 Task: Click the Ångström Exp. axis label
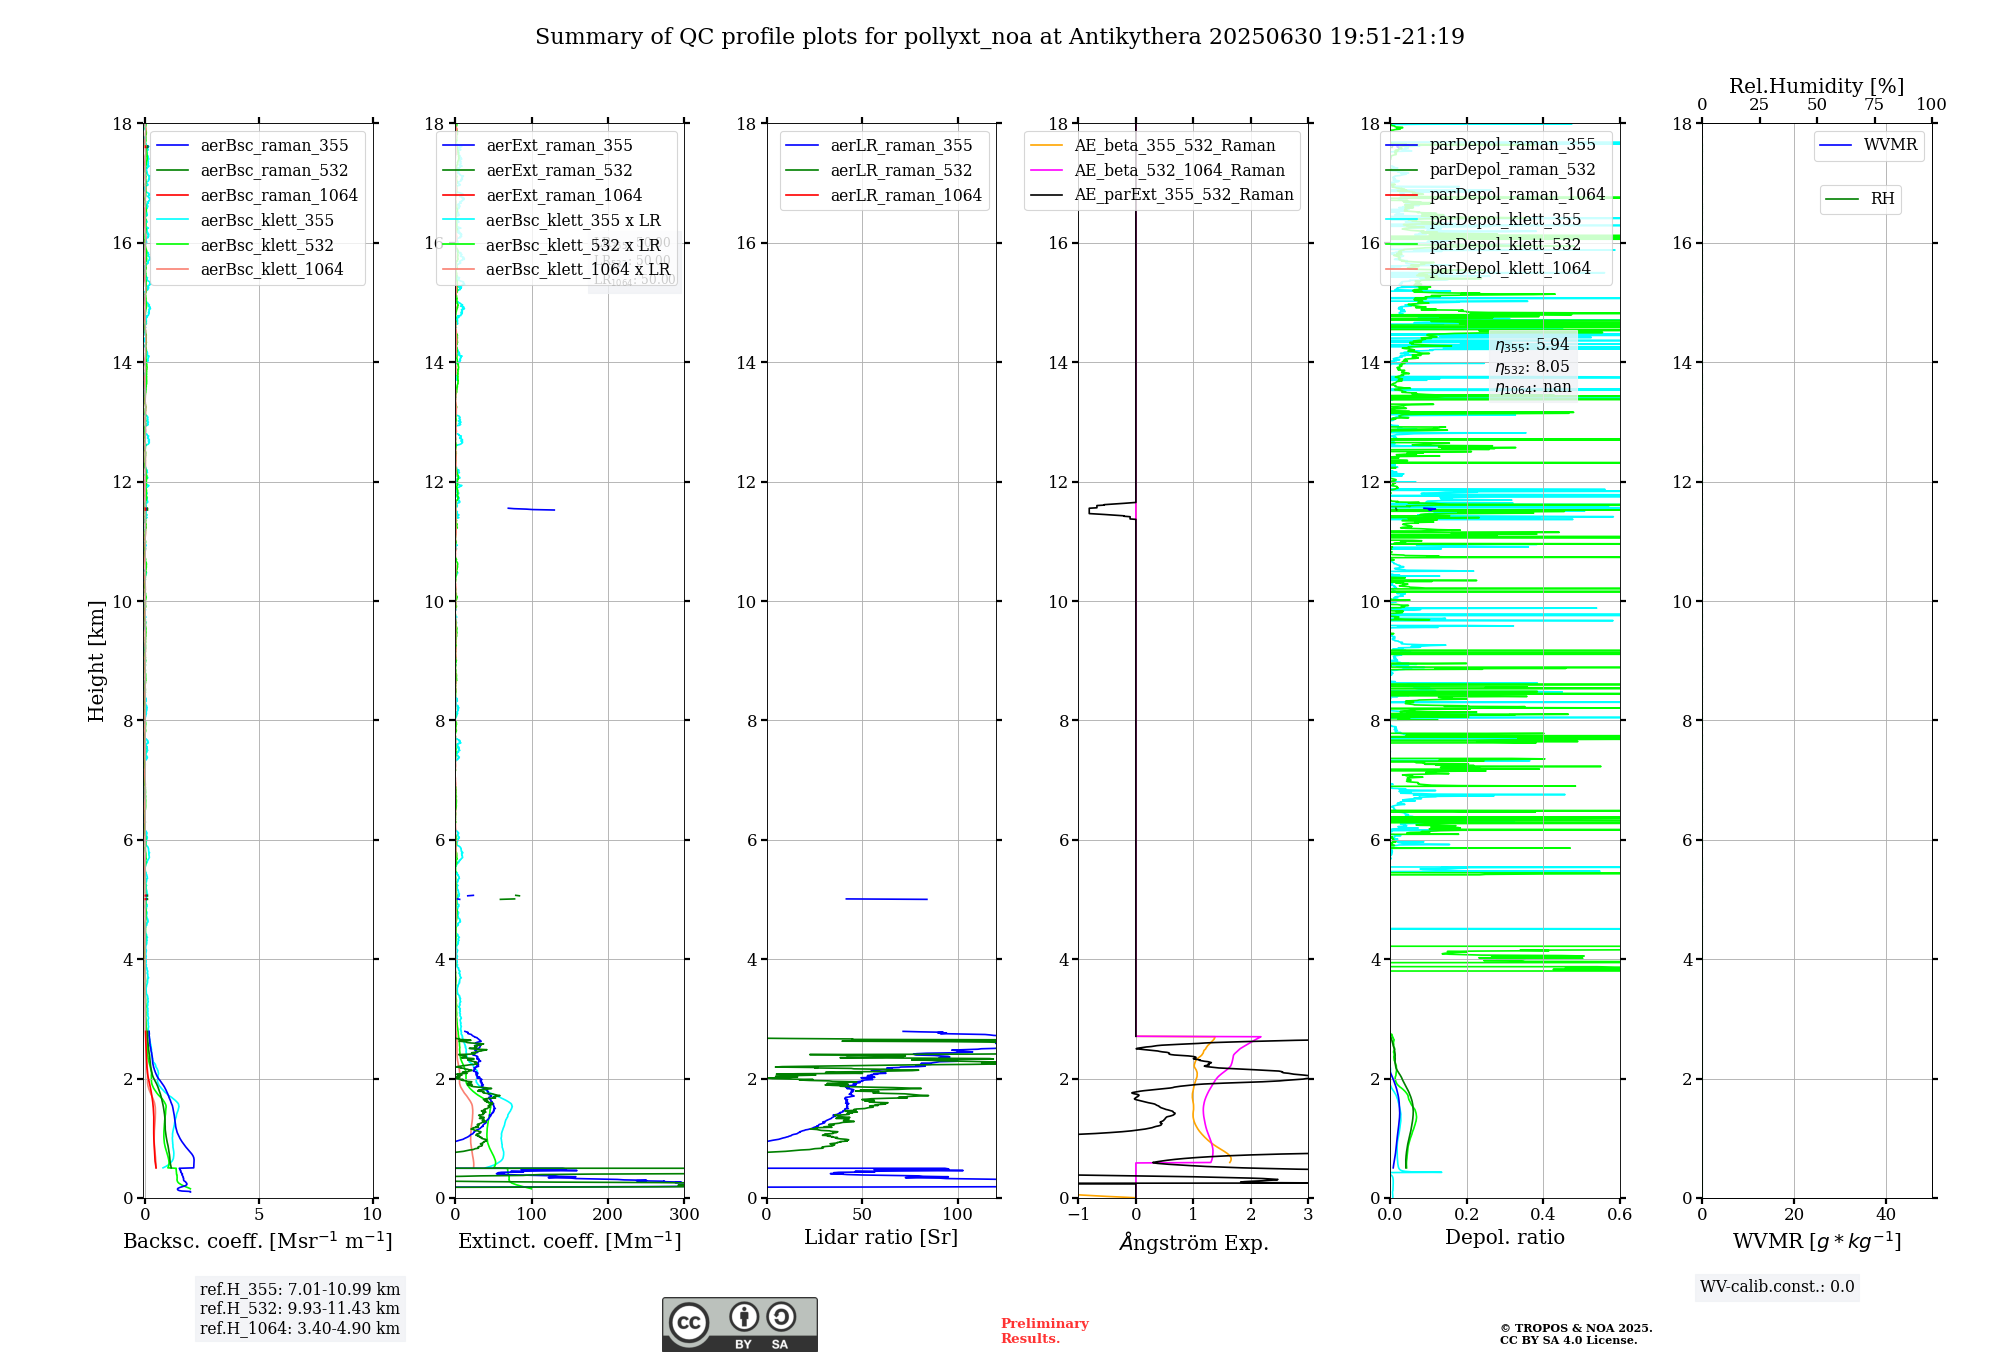click(x=1194, y=1242)
